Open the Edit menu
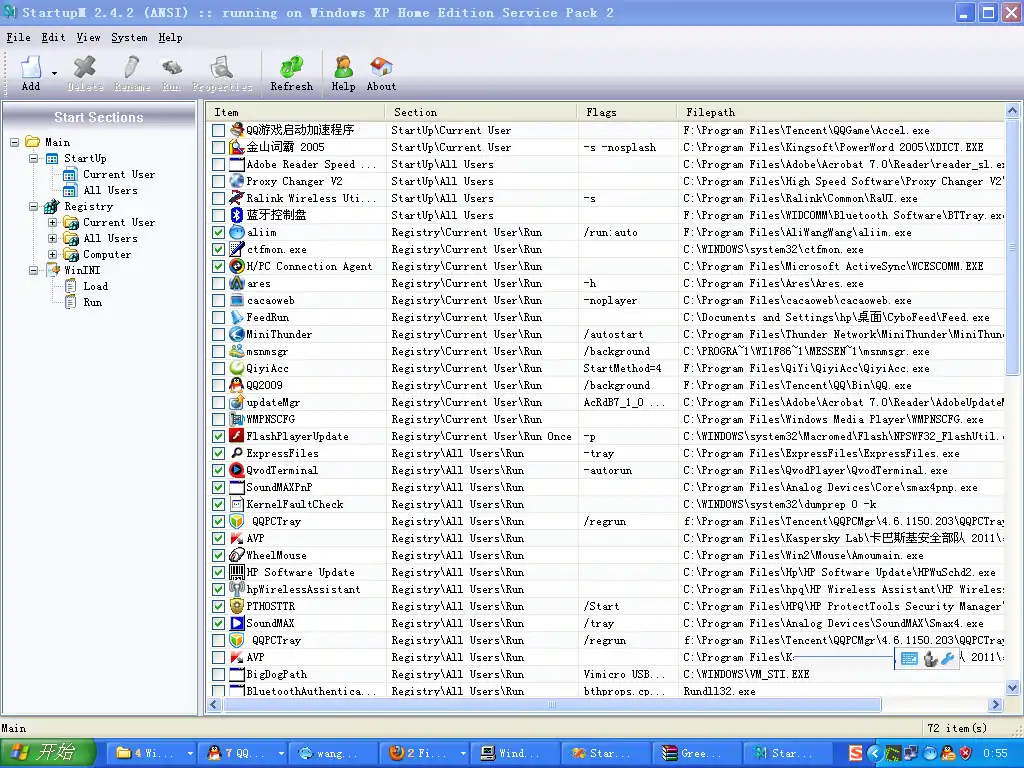This screenshot has width=1024, height=768. click(53, 37)
